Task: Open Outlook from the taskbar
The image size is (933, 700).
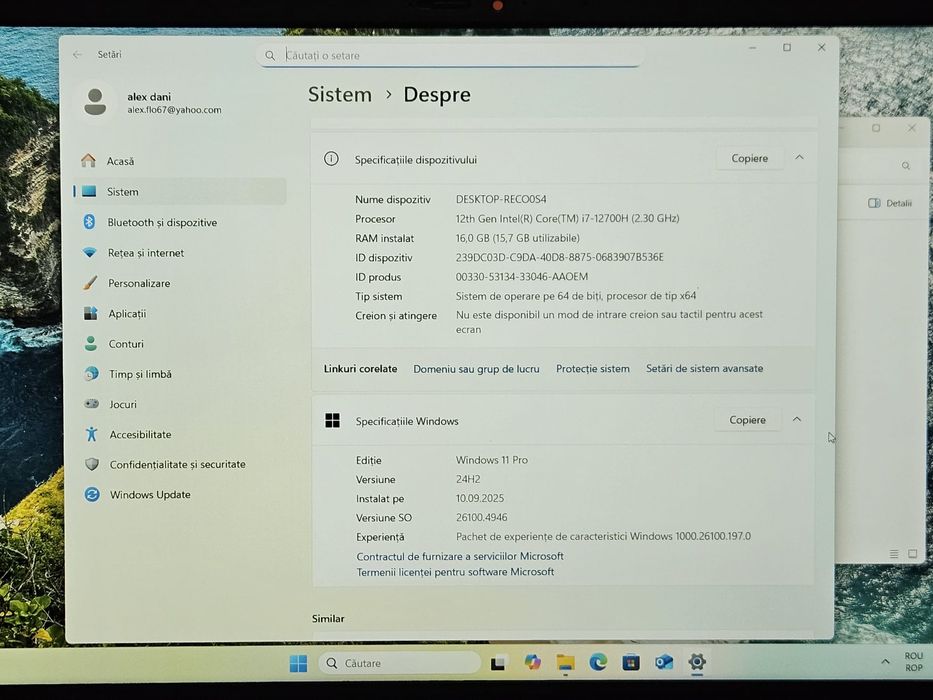Action: tap(664, 662)
